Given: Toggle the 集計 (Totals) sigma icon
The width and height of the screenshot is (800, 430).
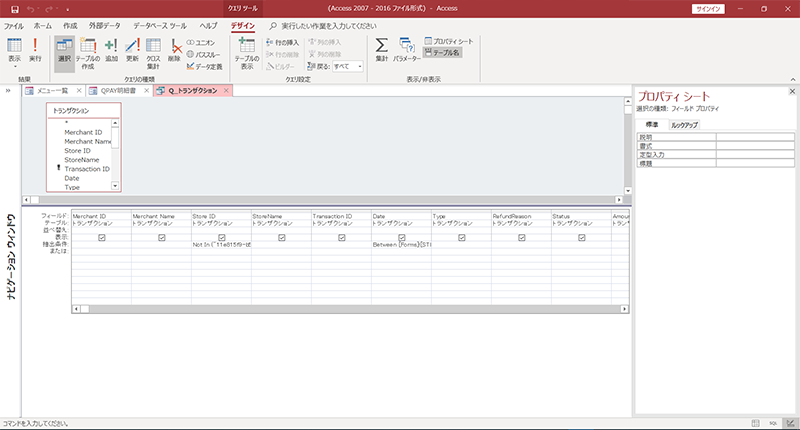Looking at the screenshot, I should (382, 50).
